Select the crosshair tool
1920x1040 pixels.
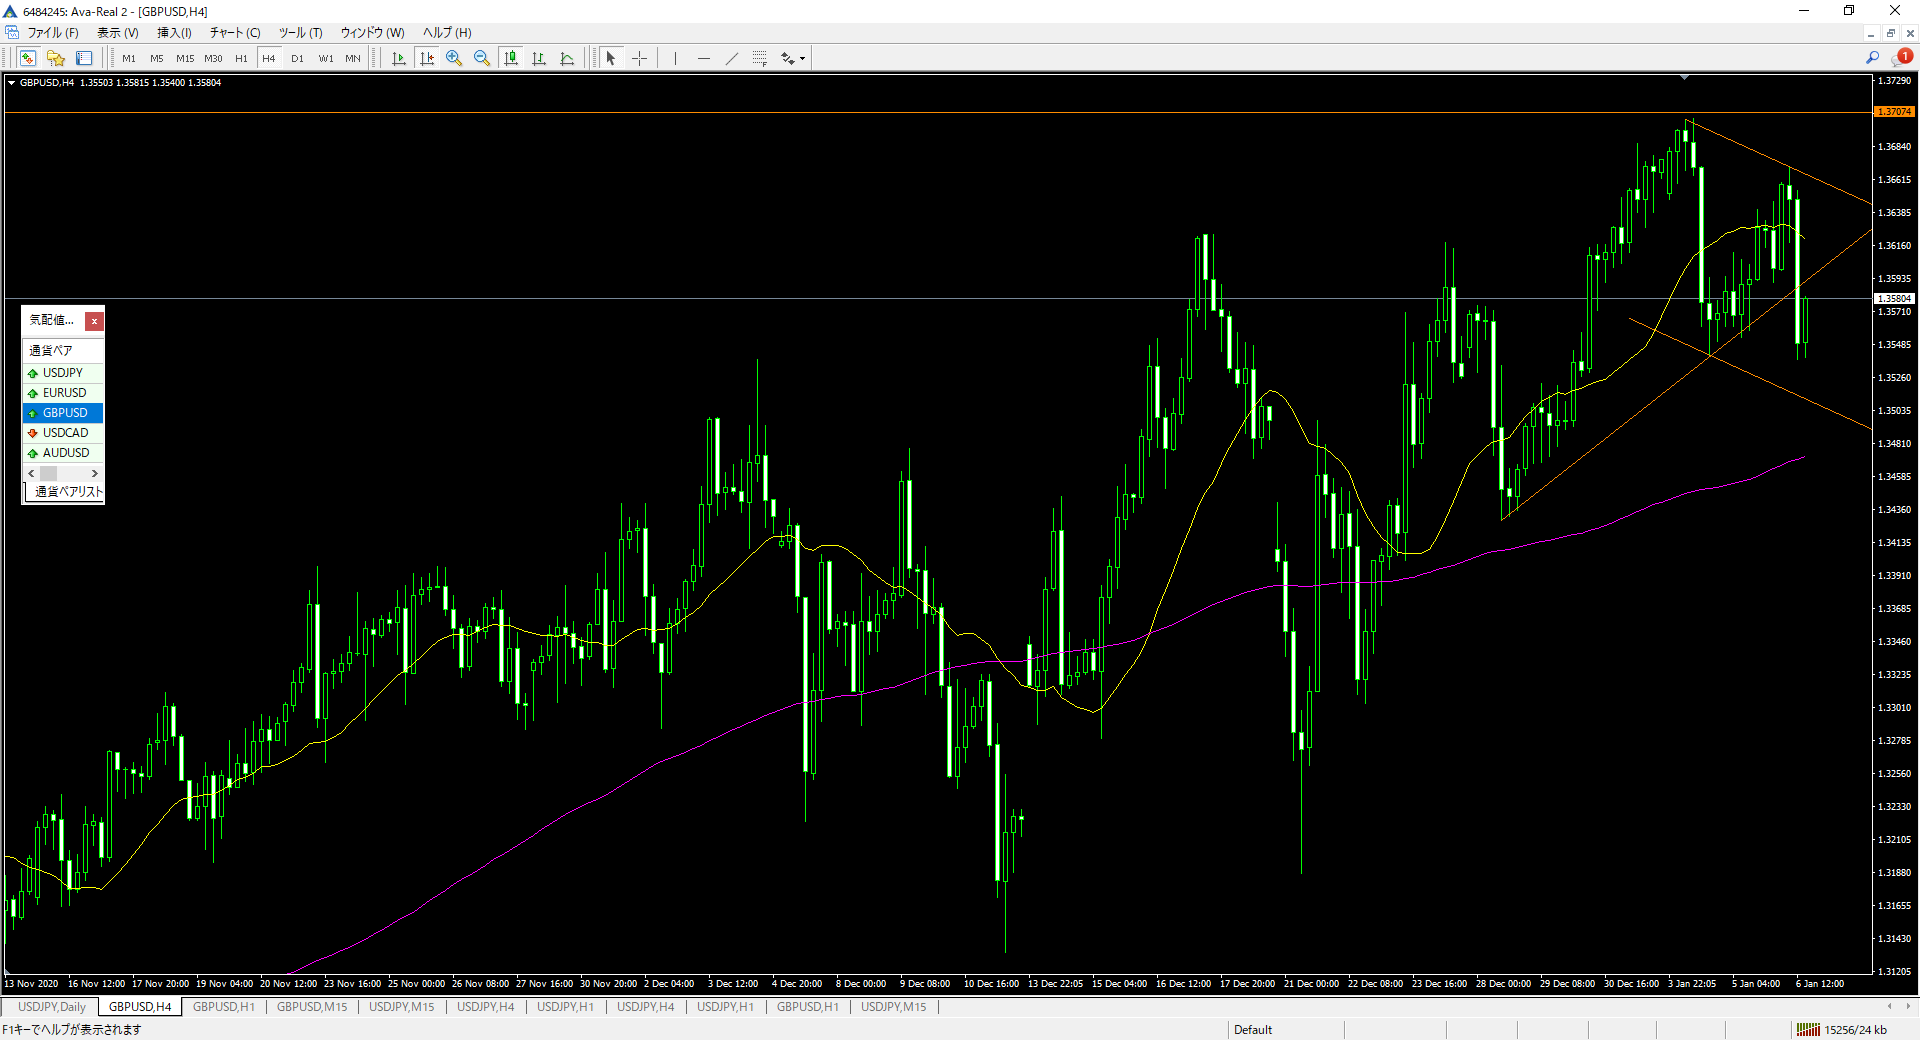(x=639, y=58)
